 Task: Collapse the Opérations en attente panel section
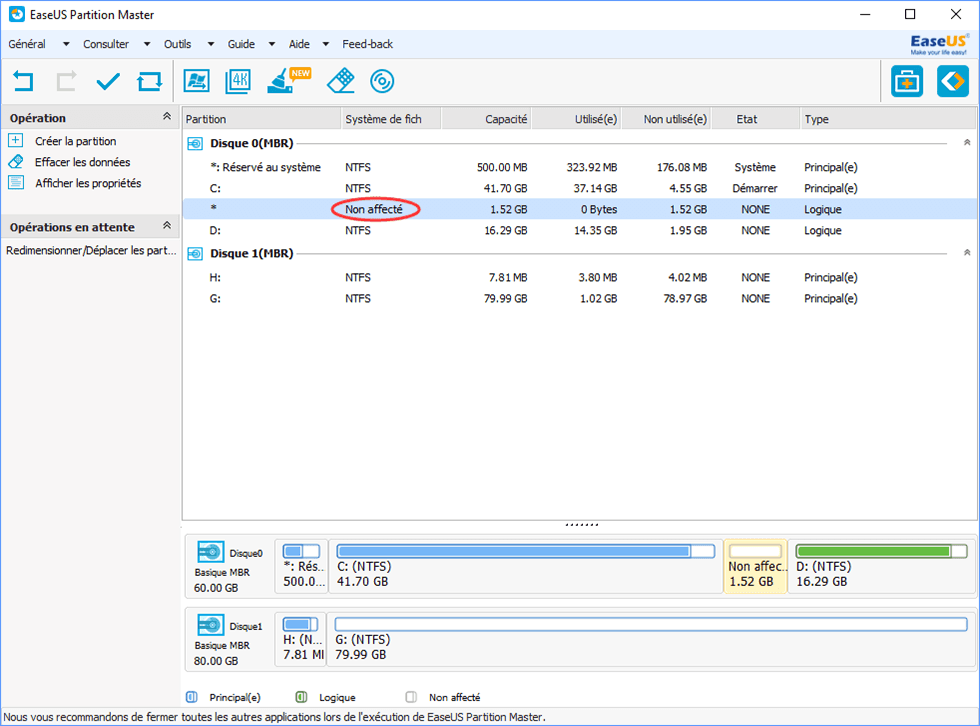pos(167,225)
